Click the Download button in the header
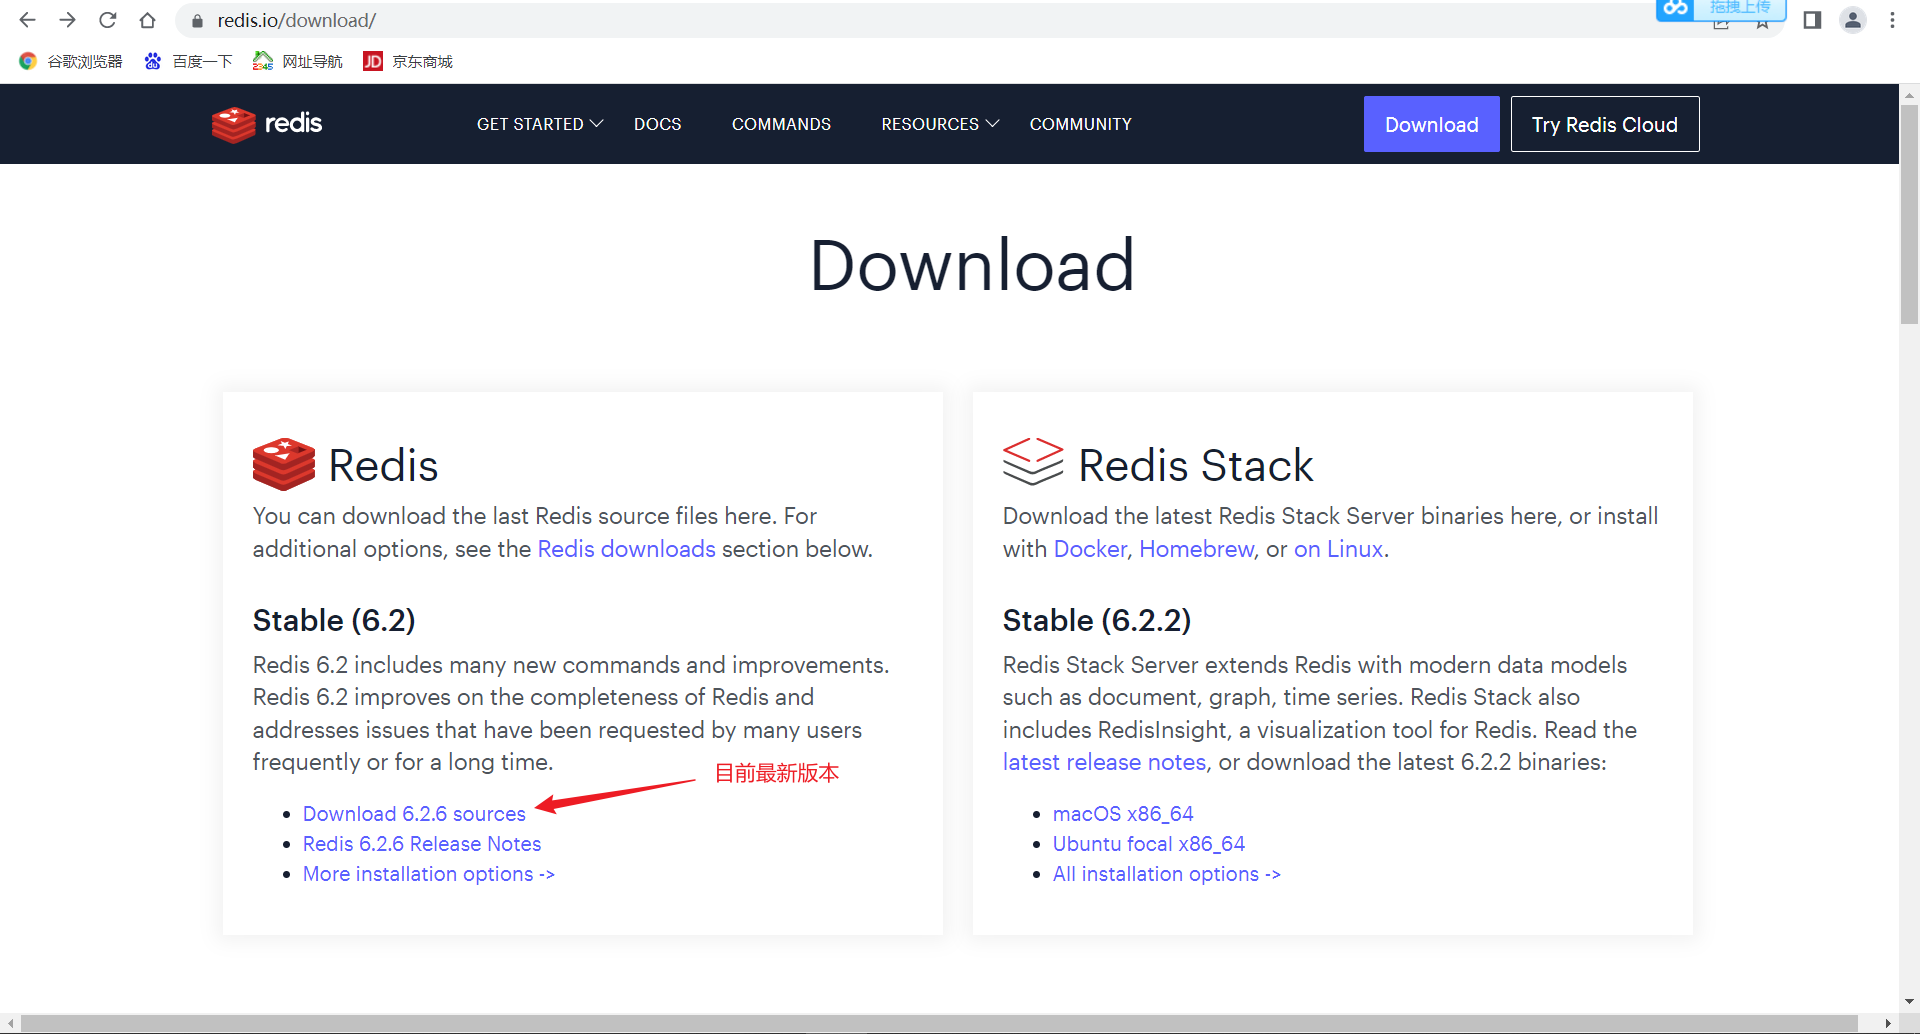 point(1431,124)
